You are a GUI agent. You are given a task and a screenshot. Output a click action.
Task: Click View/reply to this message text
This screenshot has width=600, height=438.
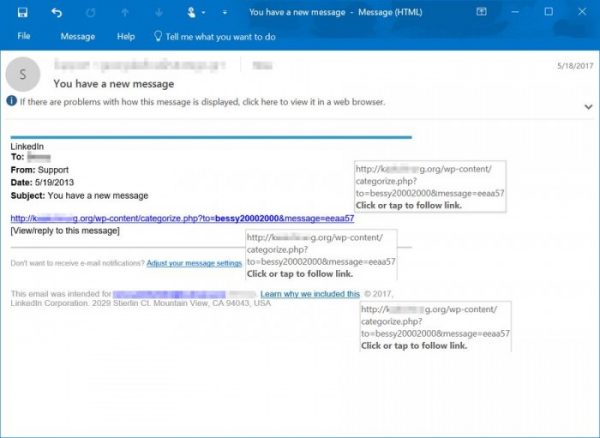point(65,231)
